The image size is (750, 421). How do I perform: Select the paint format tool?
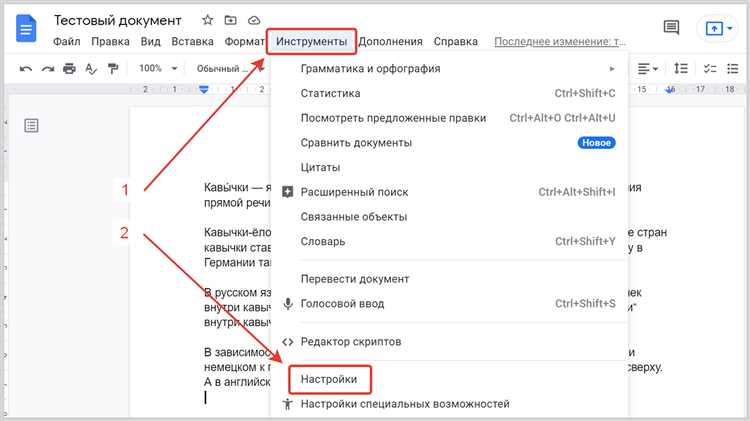click(x=113, y=69)
